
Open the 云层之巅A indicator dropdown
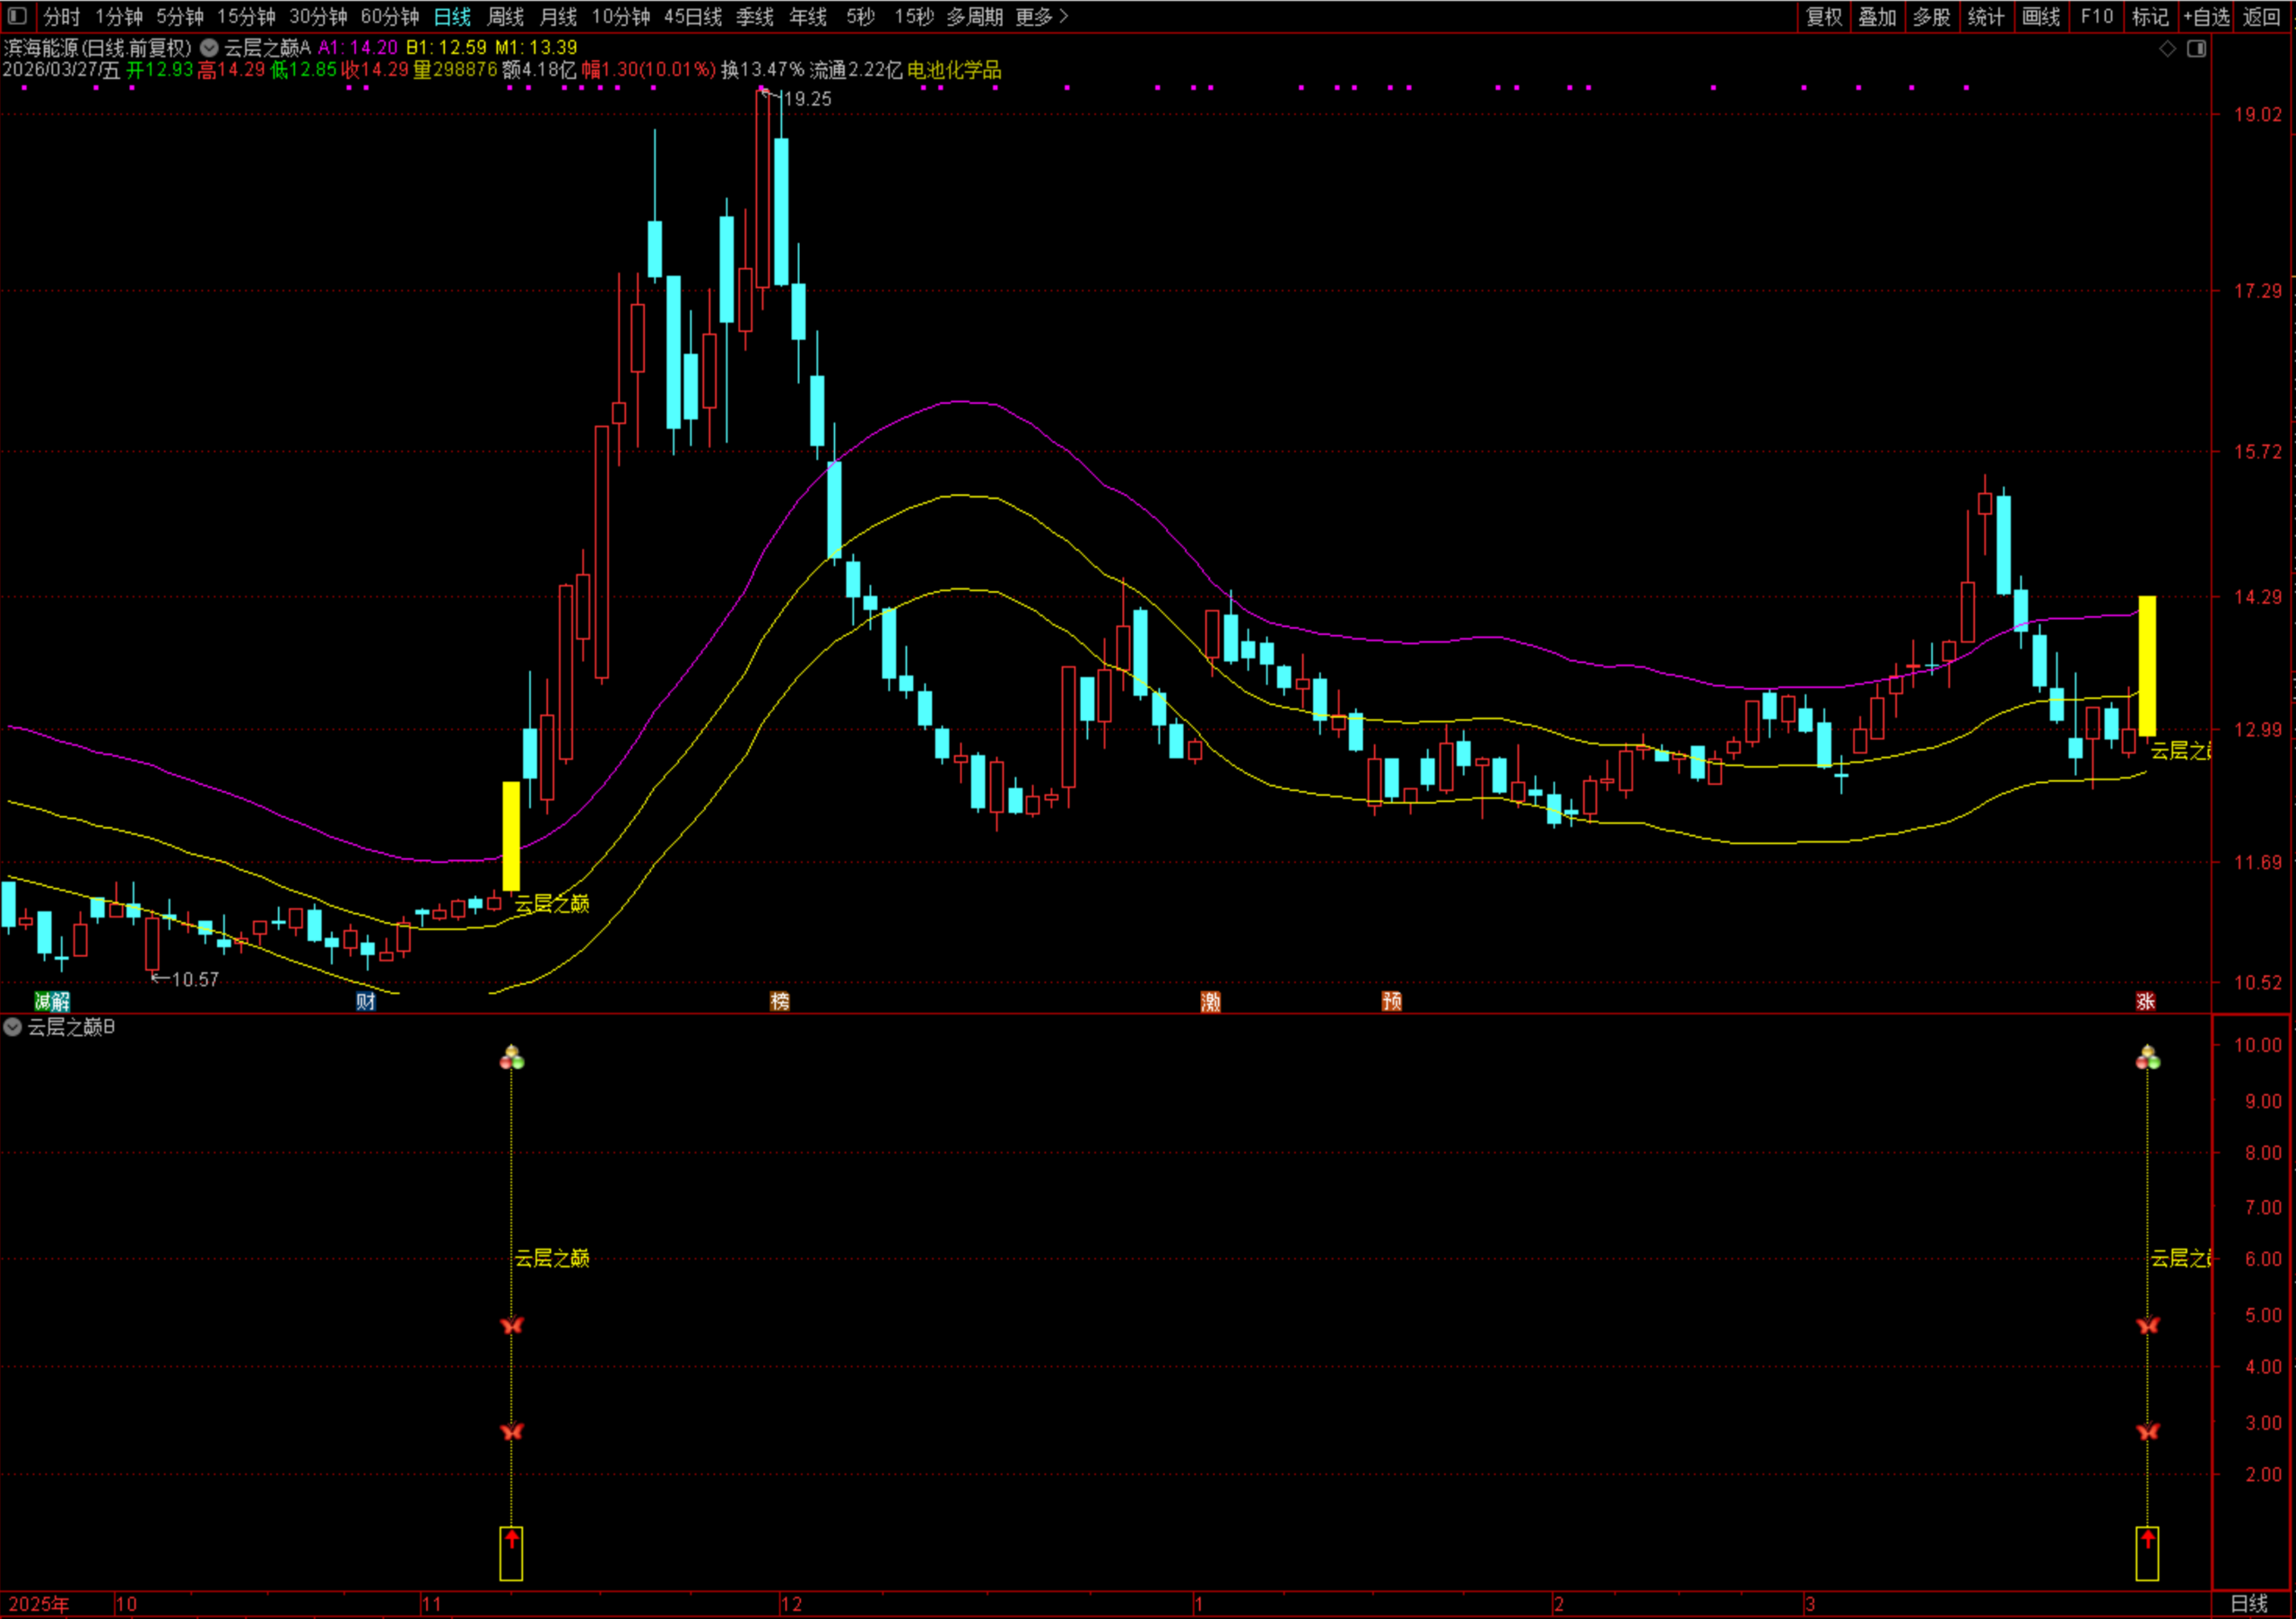[x=209, y=47]
